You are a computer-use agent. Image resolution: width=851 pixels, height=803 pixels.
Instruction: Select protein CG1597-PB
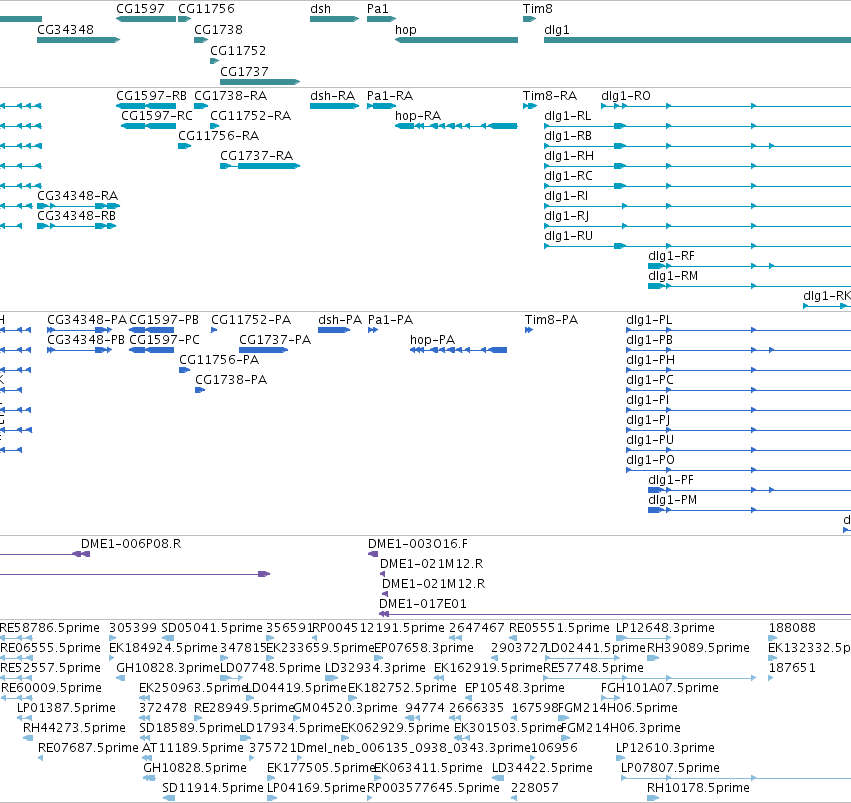[x=164, y=320]
